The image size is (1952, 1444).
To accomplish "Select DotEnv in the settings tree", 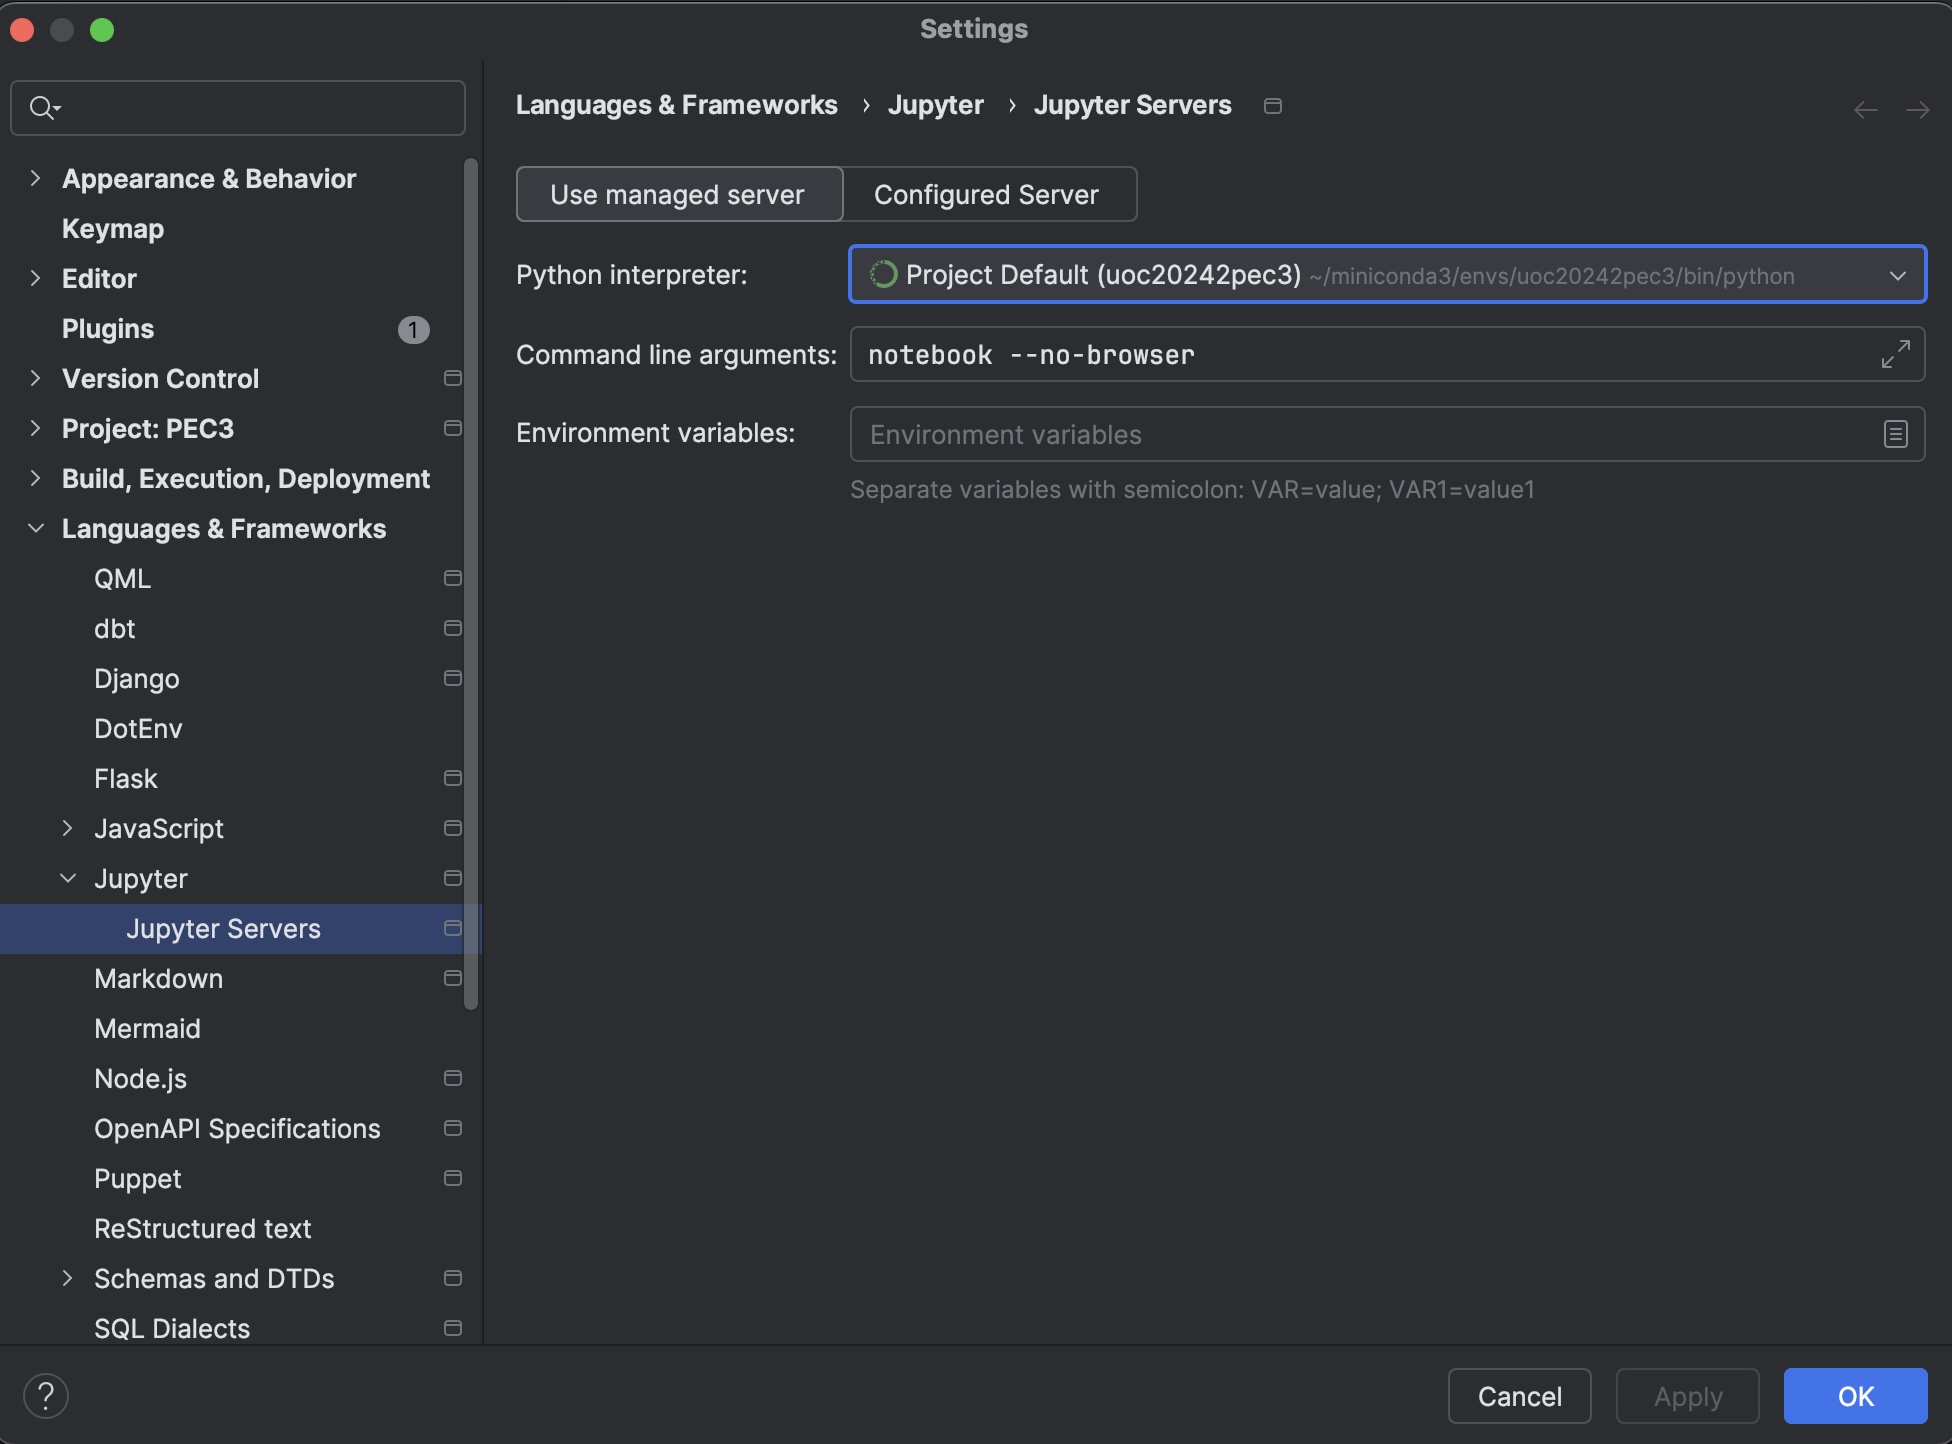I will pos(138,729).
